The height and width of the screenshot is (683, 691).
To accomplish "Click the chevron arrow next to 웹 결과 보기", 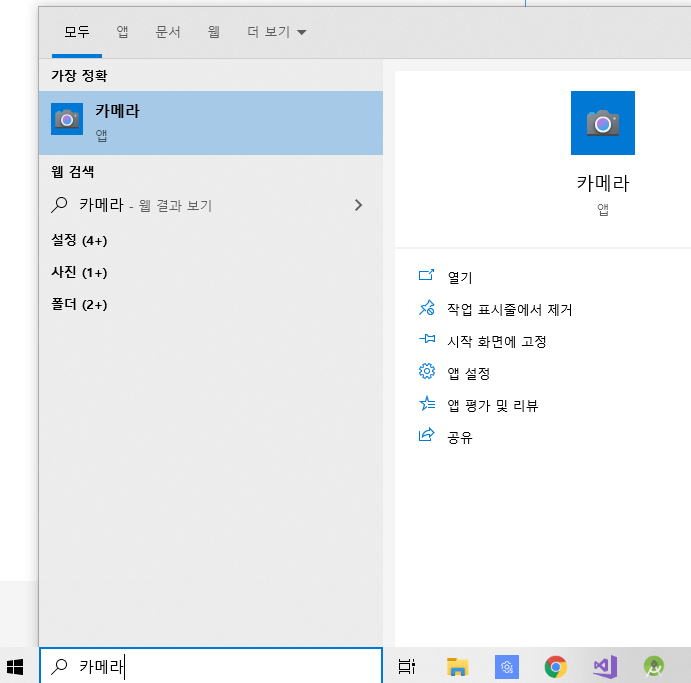I will click(358, 205).
